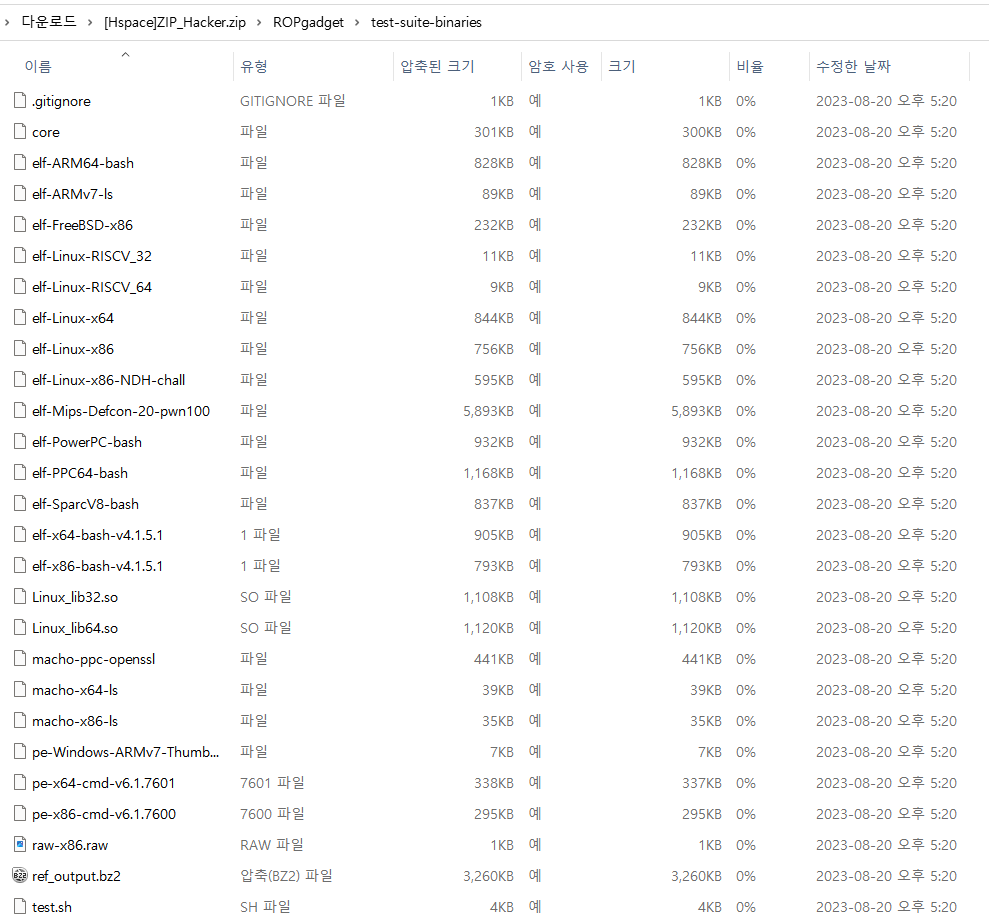
Task: Navigate to [Hspace]ZIP_Hacker.zip in breadcrumb
Action: [175, 22]
